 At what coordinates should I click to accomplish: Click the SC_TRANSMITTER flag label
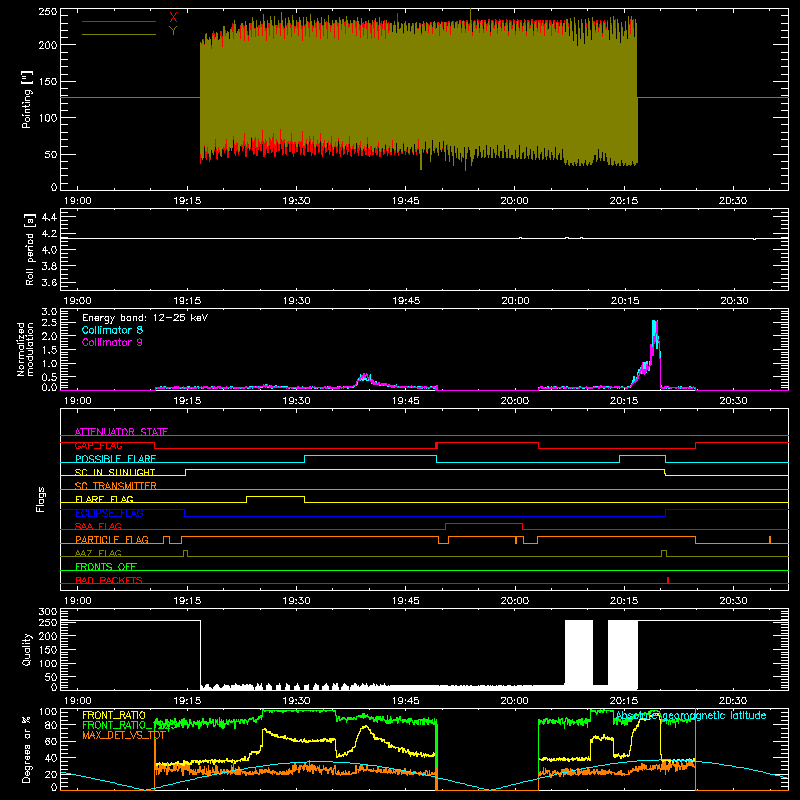116,485
